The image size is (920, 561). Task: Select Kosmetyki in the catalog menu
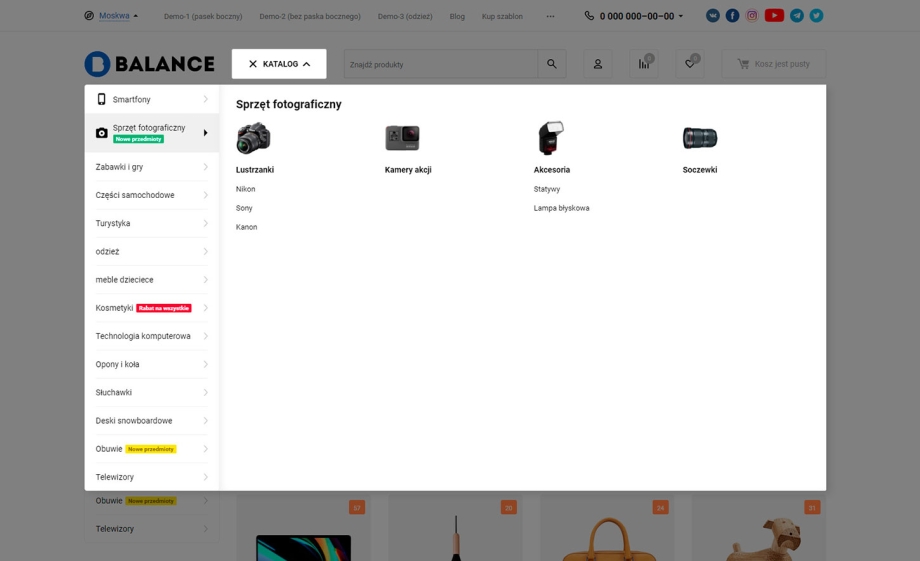(115, 308)
